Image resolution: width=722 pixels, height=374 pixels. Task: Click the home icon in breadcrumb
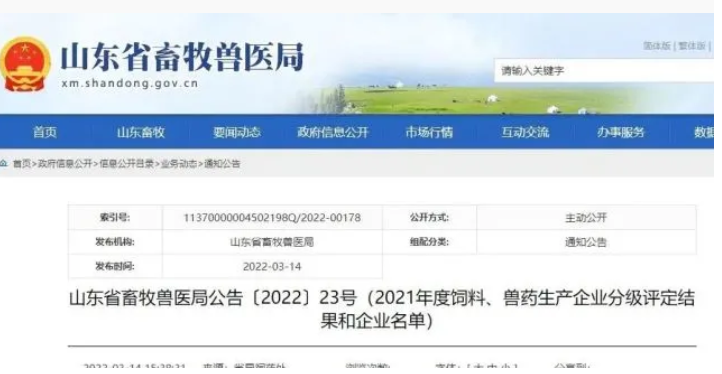click(x=4, y=164)
